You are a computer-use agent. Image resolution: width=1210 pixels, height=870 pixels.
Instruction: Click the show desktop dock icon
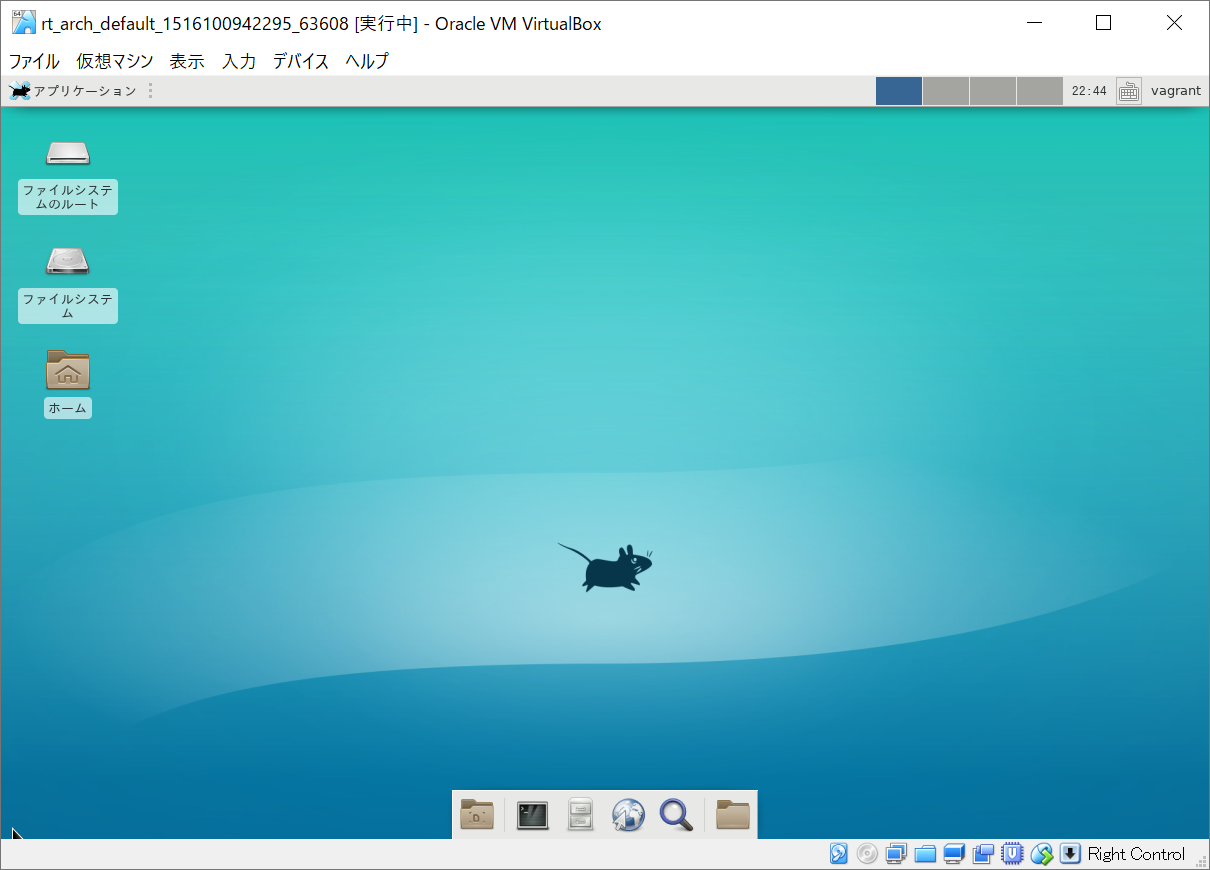[477, 815]
